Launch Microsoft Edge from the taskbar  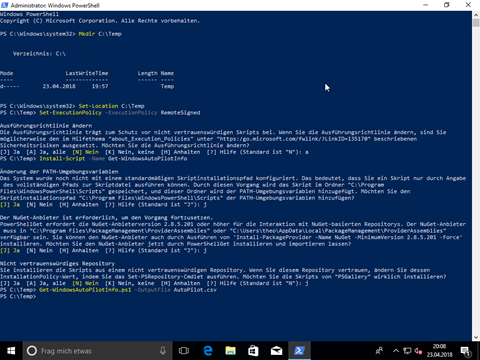(208, 351)
